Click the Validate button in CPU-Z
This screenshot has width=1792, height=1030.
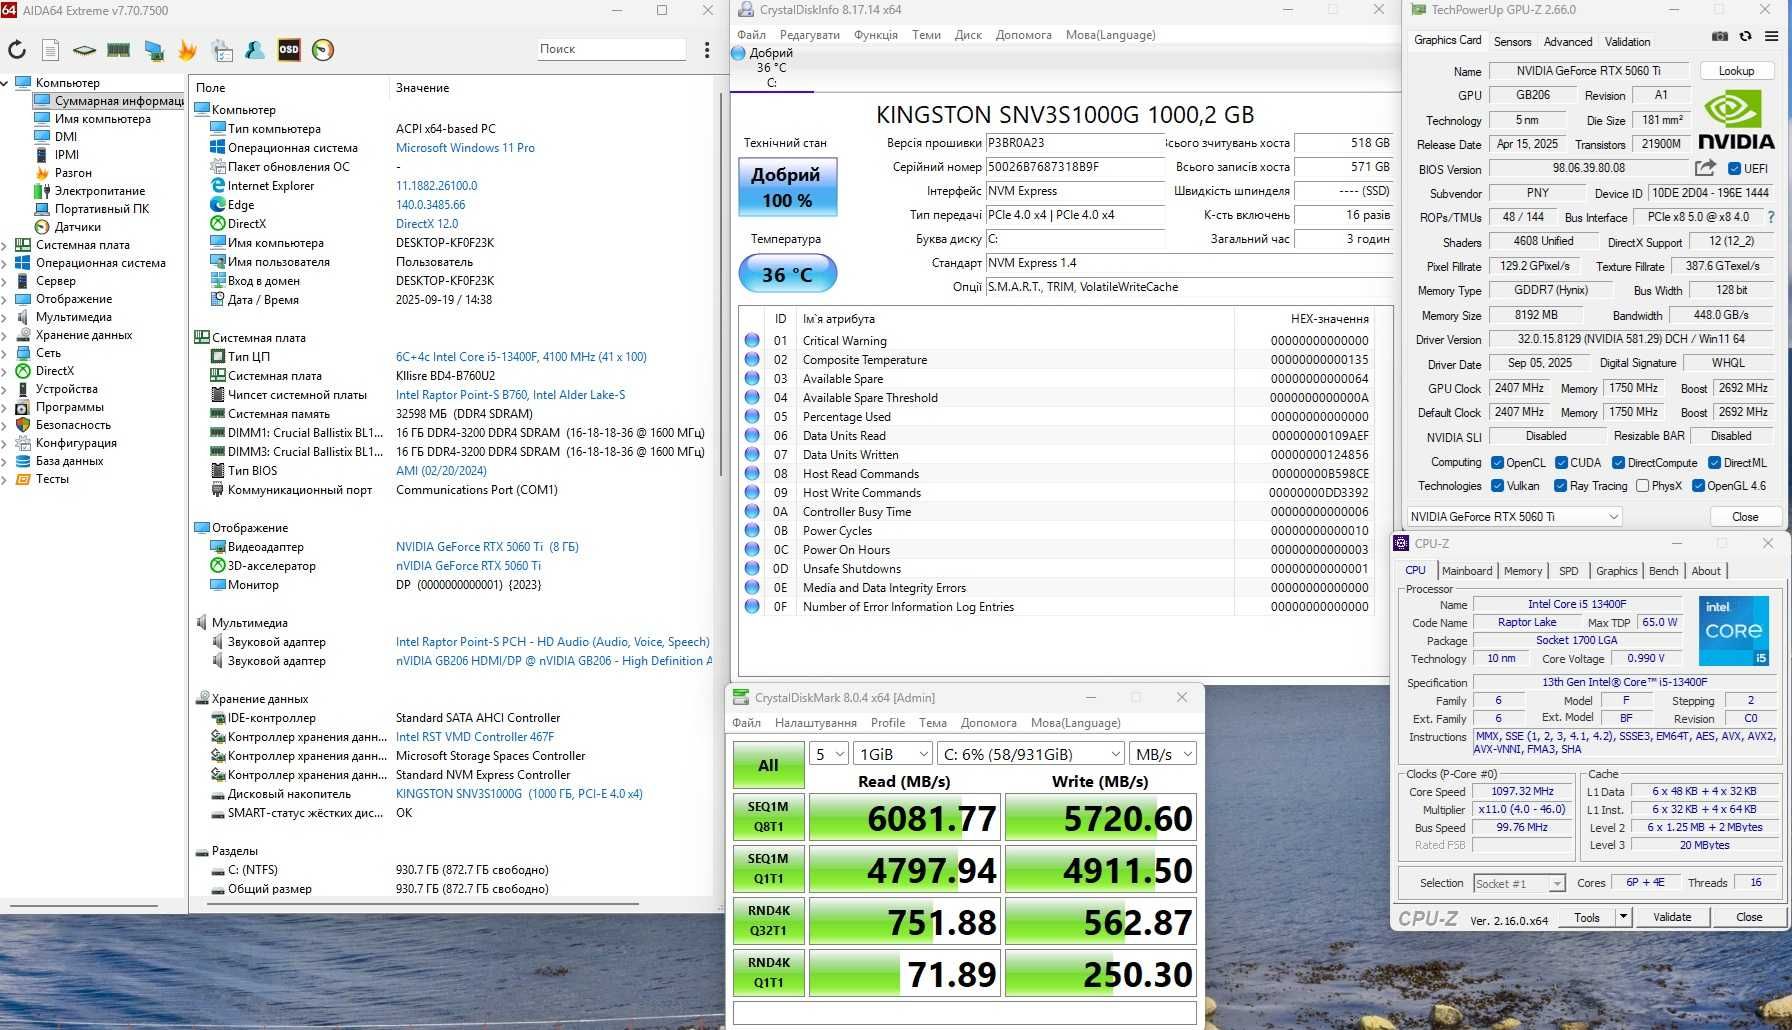(1672, 917)
